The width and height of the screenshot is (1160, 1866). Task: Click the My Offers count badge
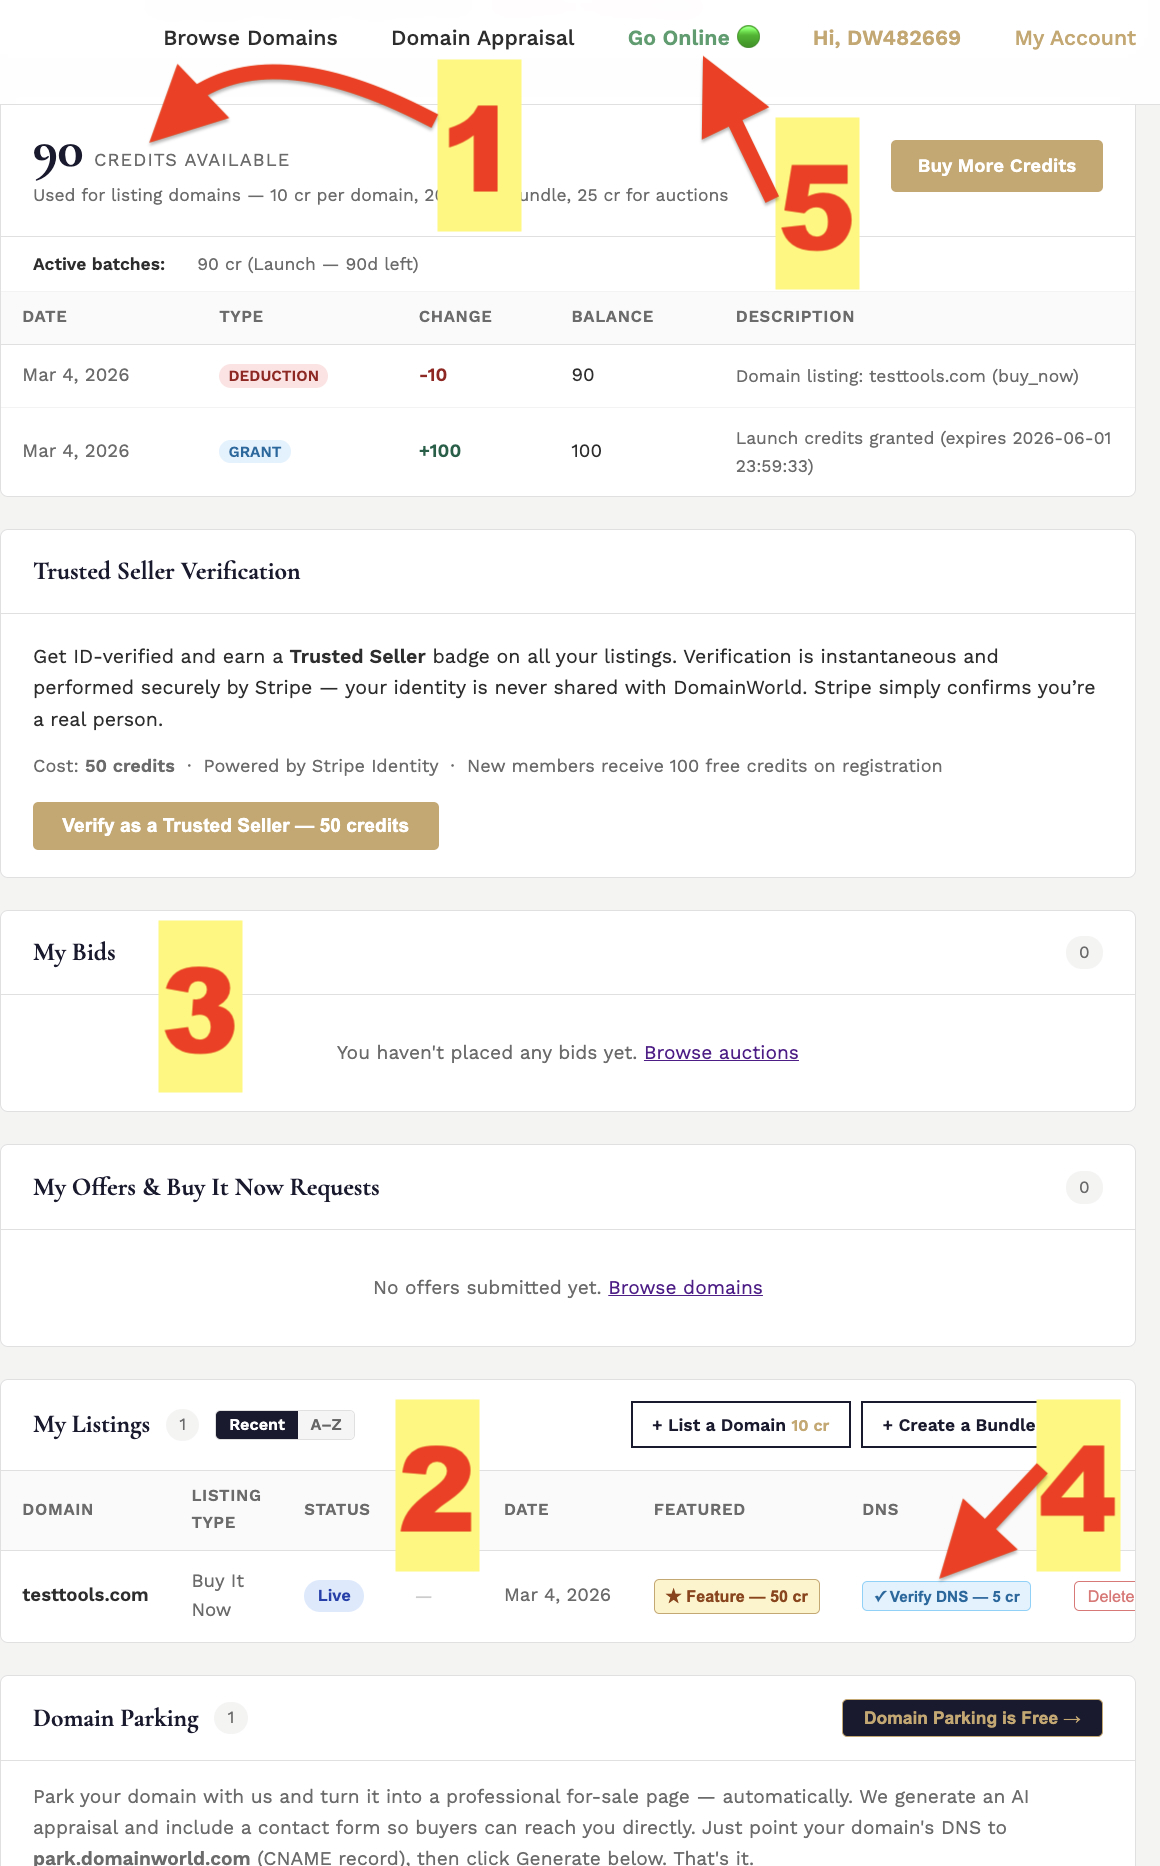tap(1083, 1187)
